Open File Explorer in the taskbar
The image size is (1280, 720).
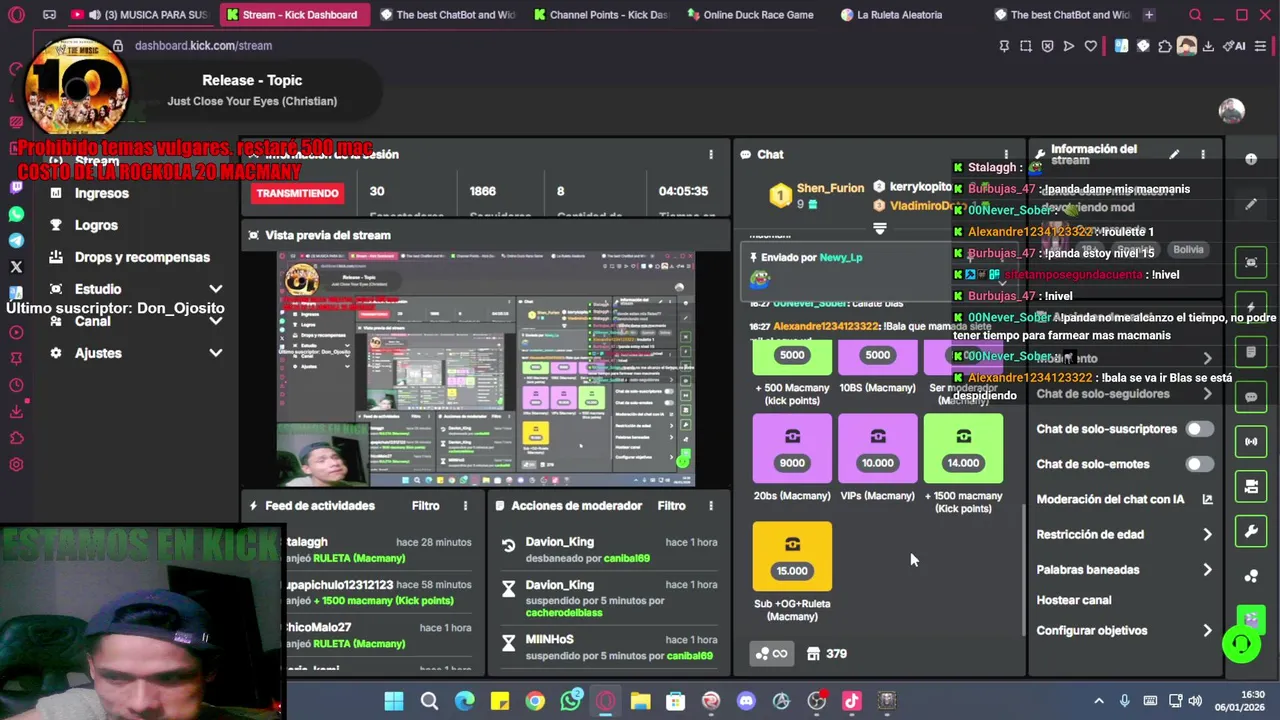640,701
